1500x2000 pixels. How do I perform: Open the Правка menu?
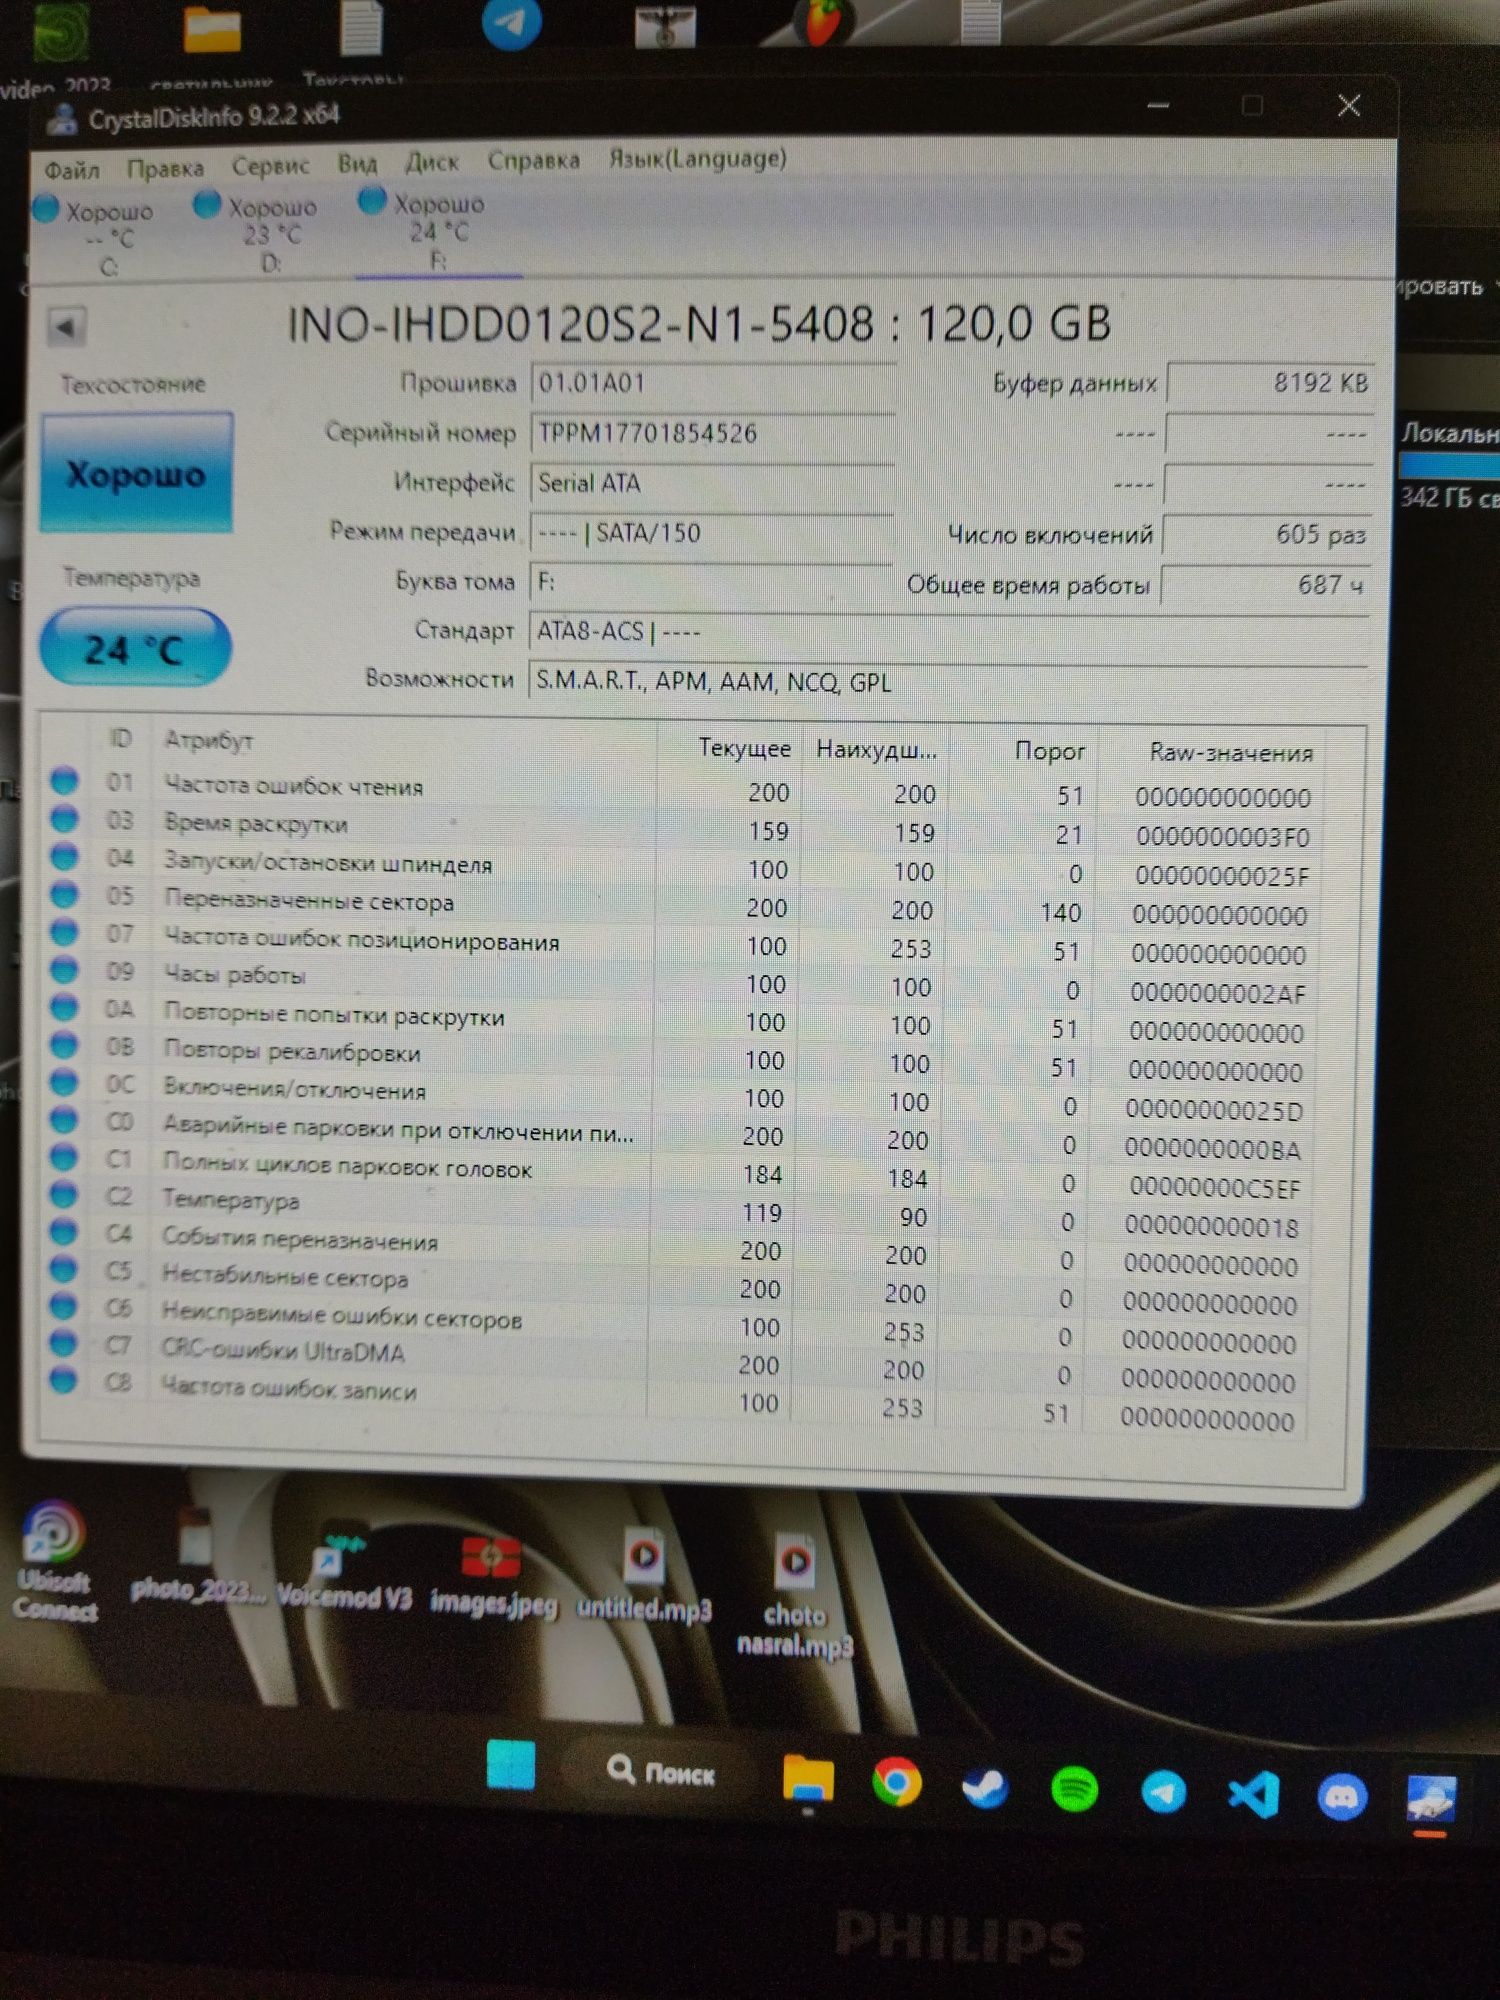tap(165, 168)
